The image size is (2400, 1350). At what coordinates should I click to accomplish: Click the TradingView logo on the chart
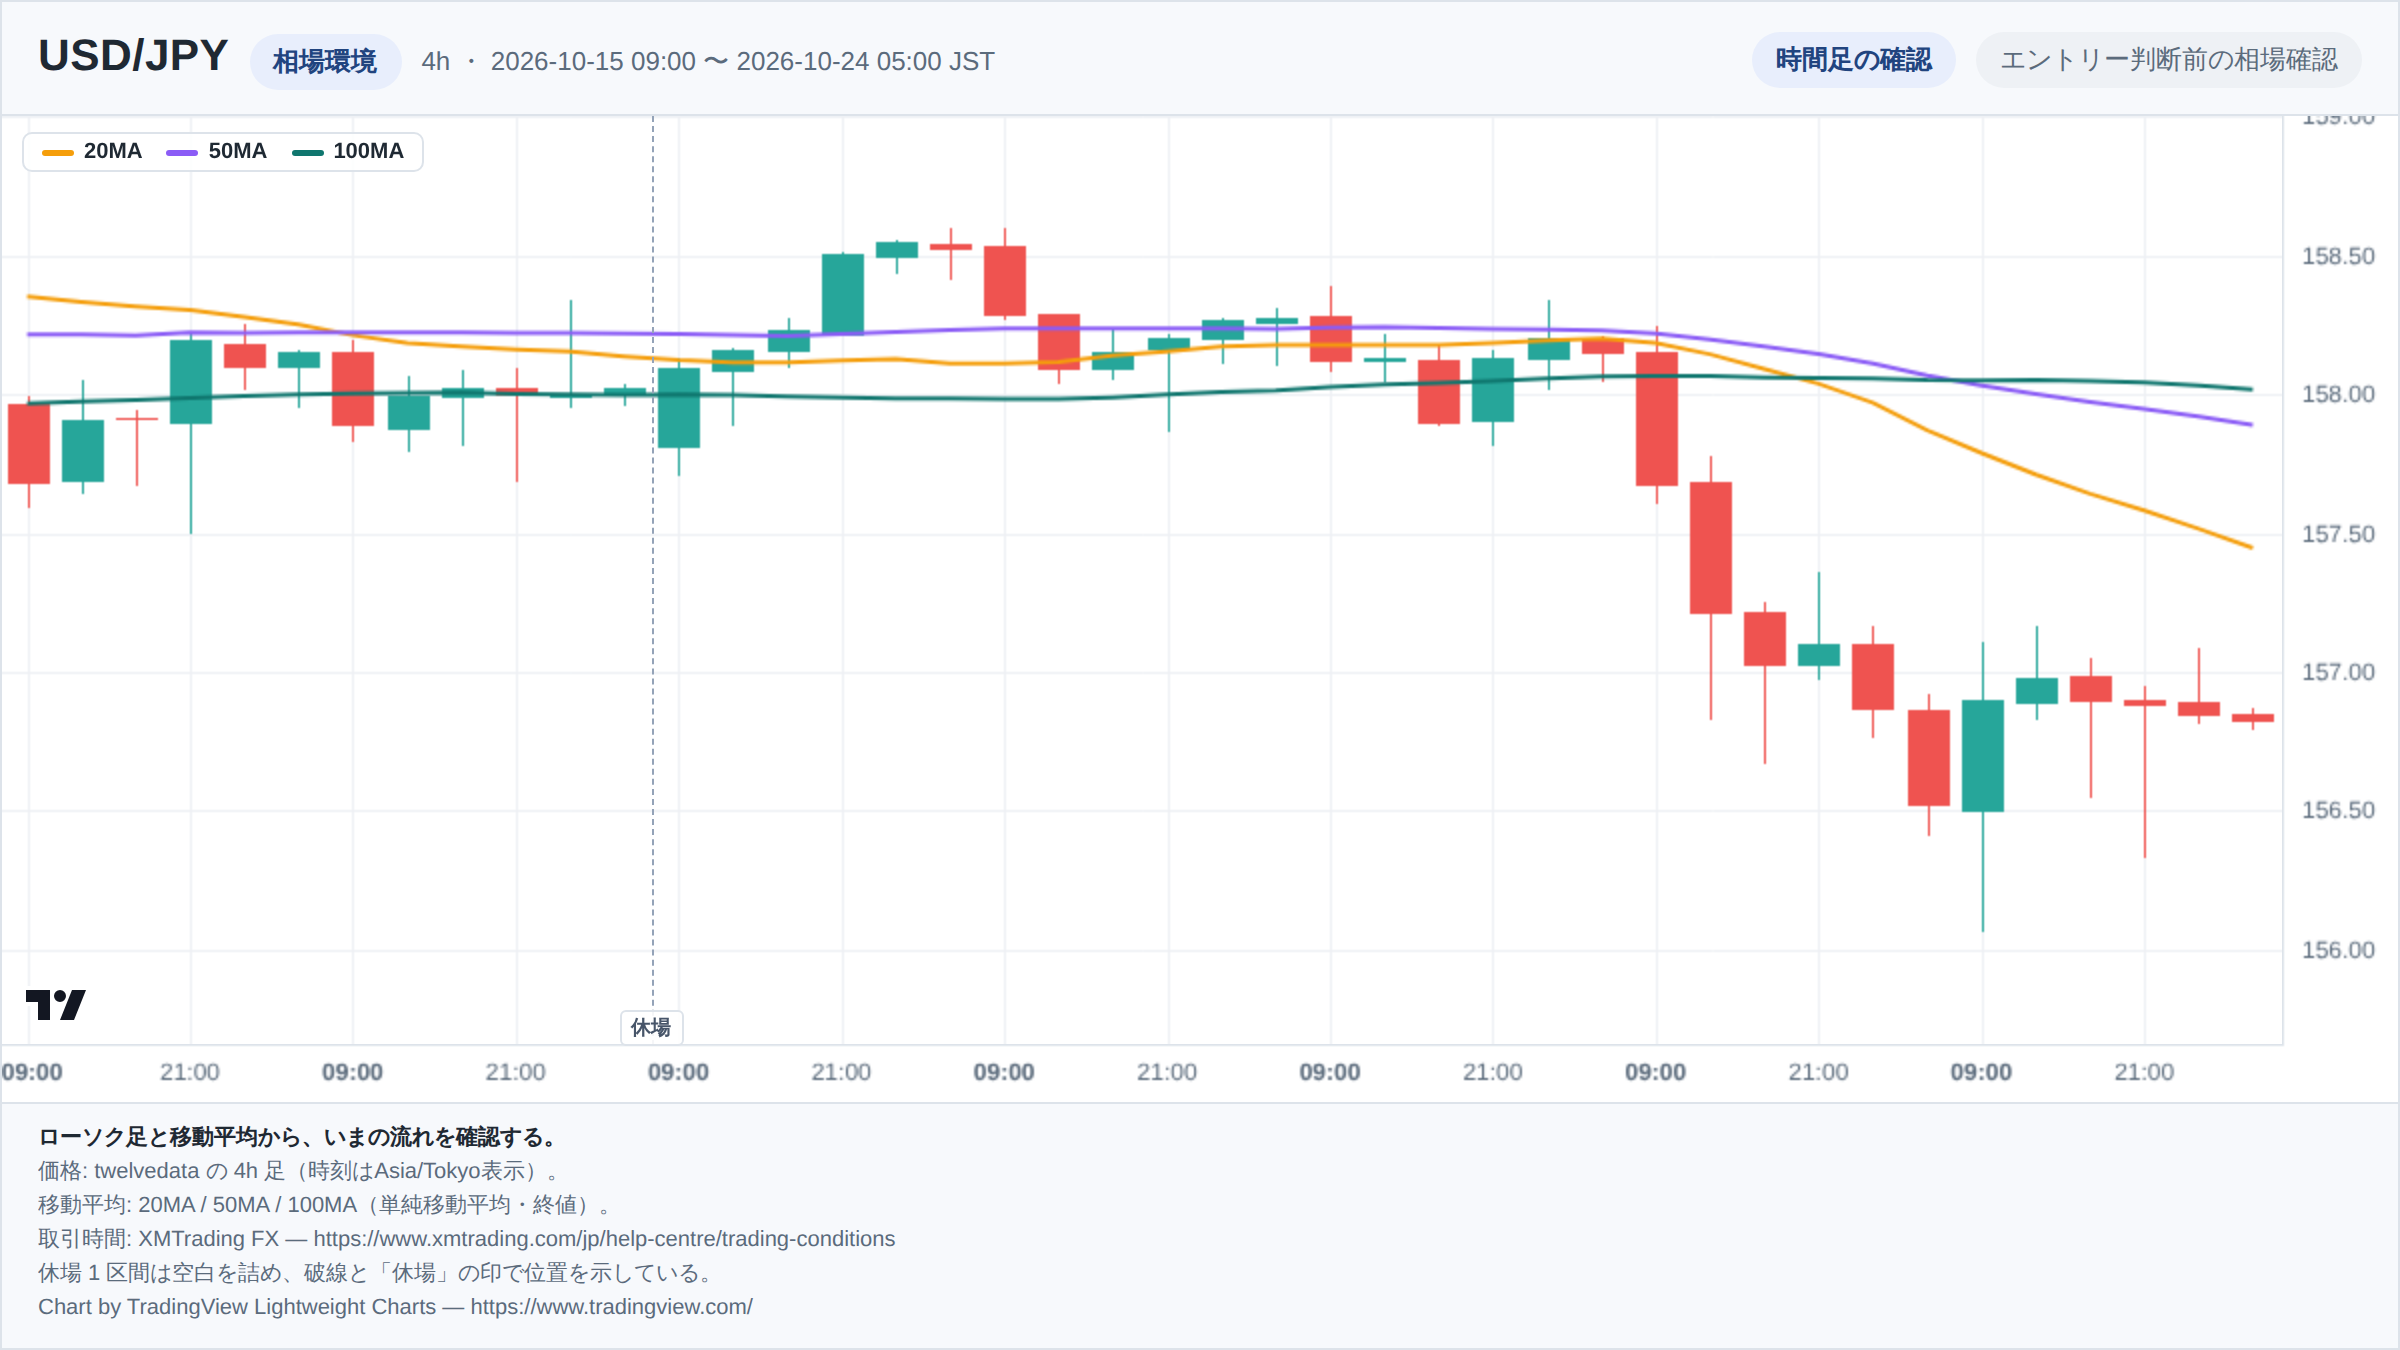tap(55, 1004)
